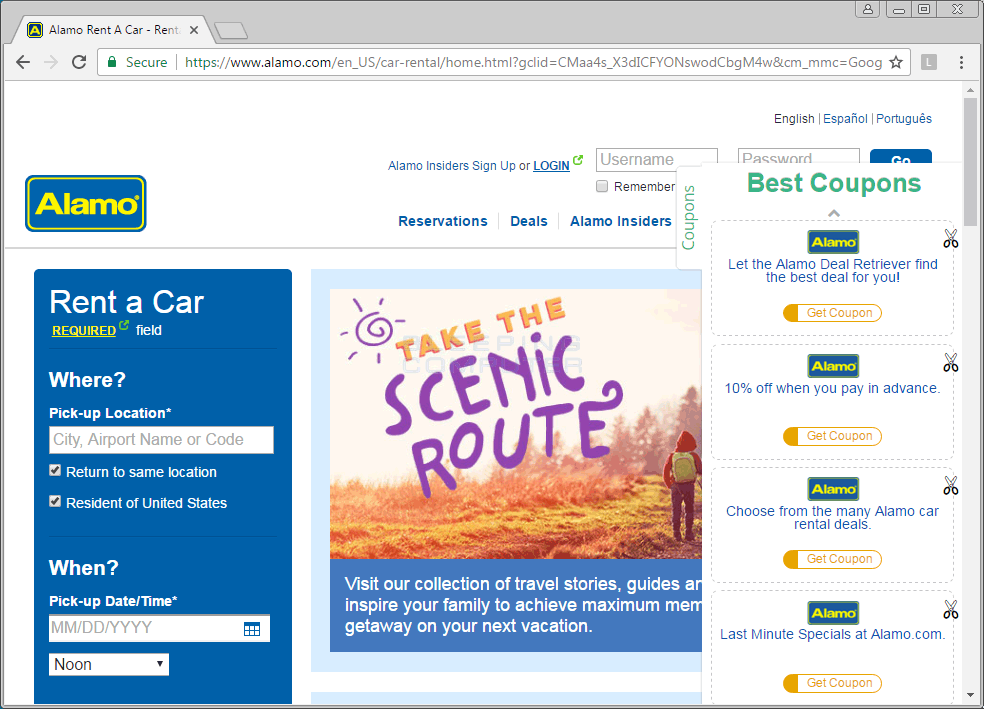Screen dimensions: 984x709
Task: Click the Password input field
Action: (x=798, y=157)
